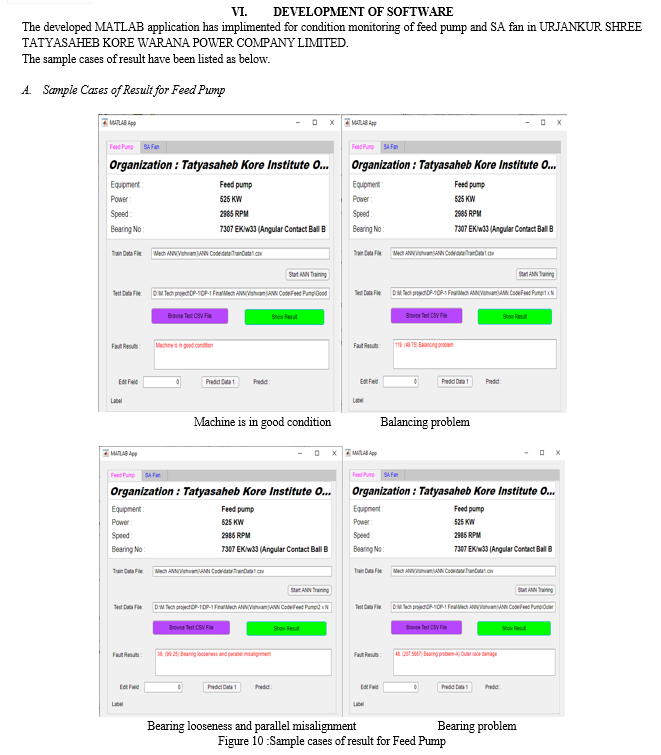The width and height of the screenshot is (661, 755).
Task: Click Predict Data 1 in Bearing looseness window
Action: coord(222,687)
